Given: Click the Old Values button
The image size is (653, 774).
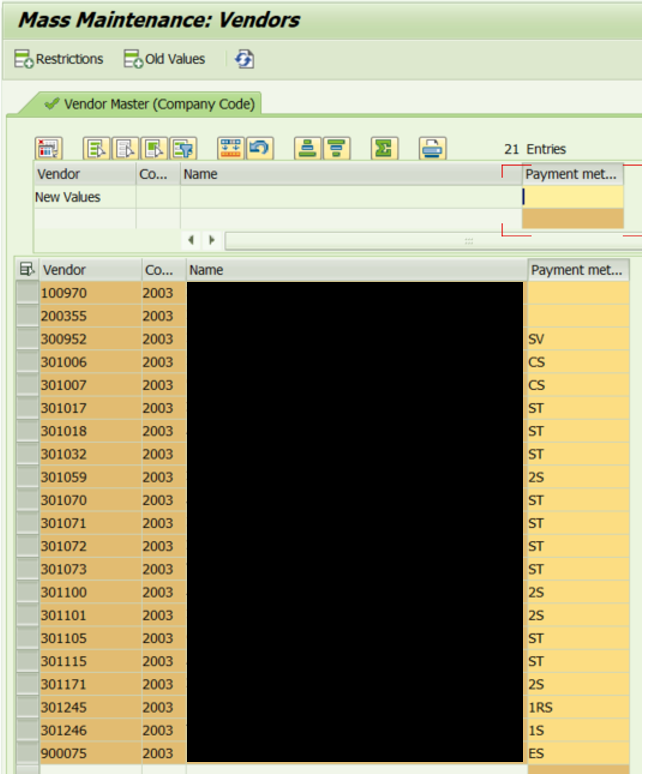Looking at the screenshot, I should 165,60.
